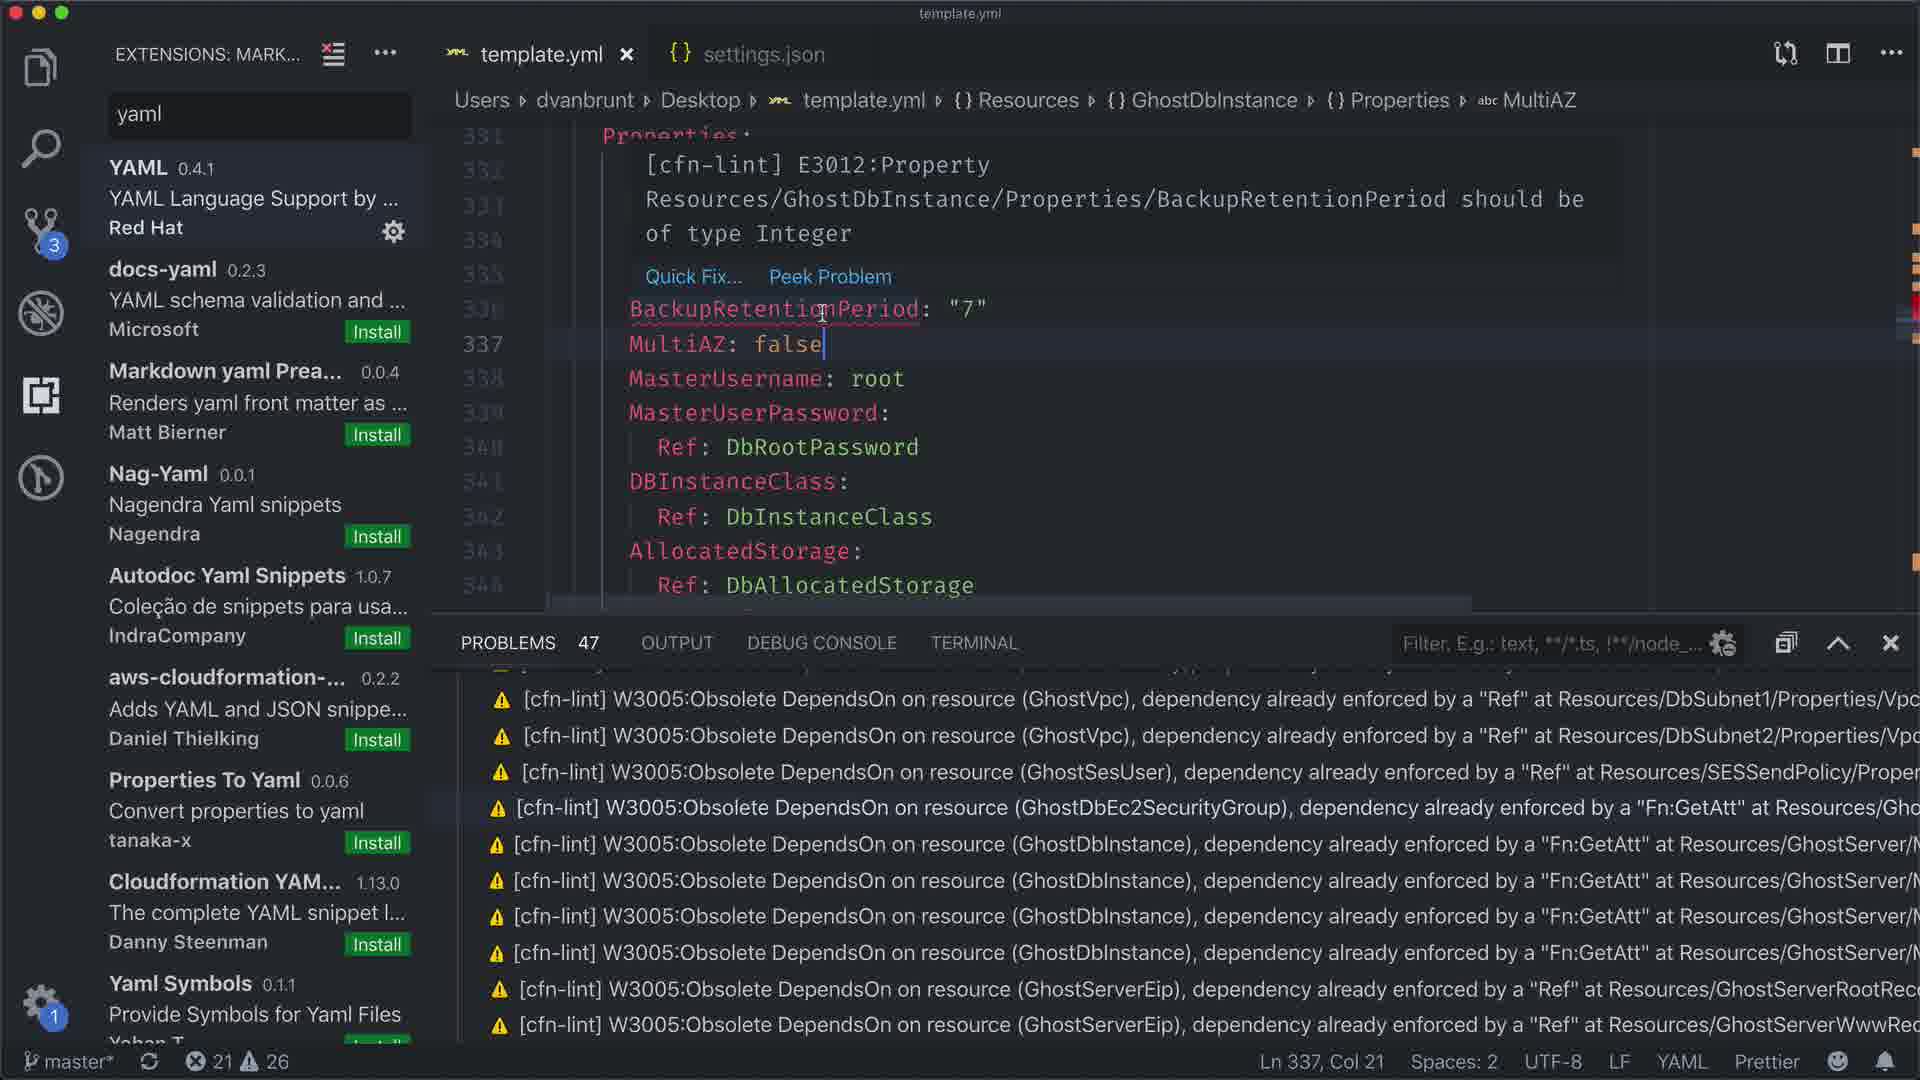The height and width of the screenshot is (1080, 1920).
Task: Switch to the TERMINAL panel tab
Action: coord(973,643)
